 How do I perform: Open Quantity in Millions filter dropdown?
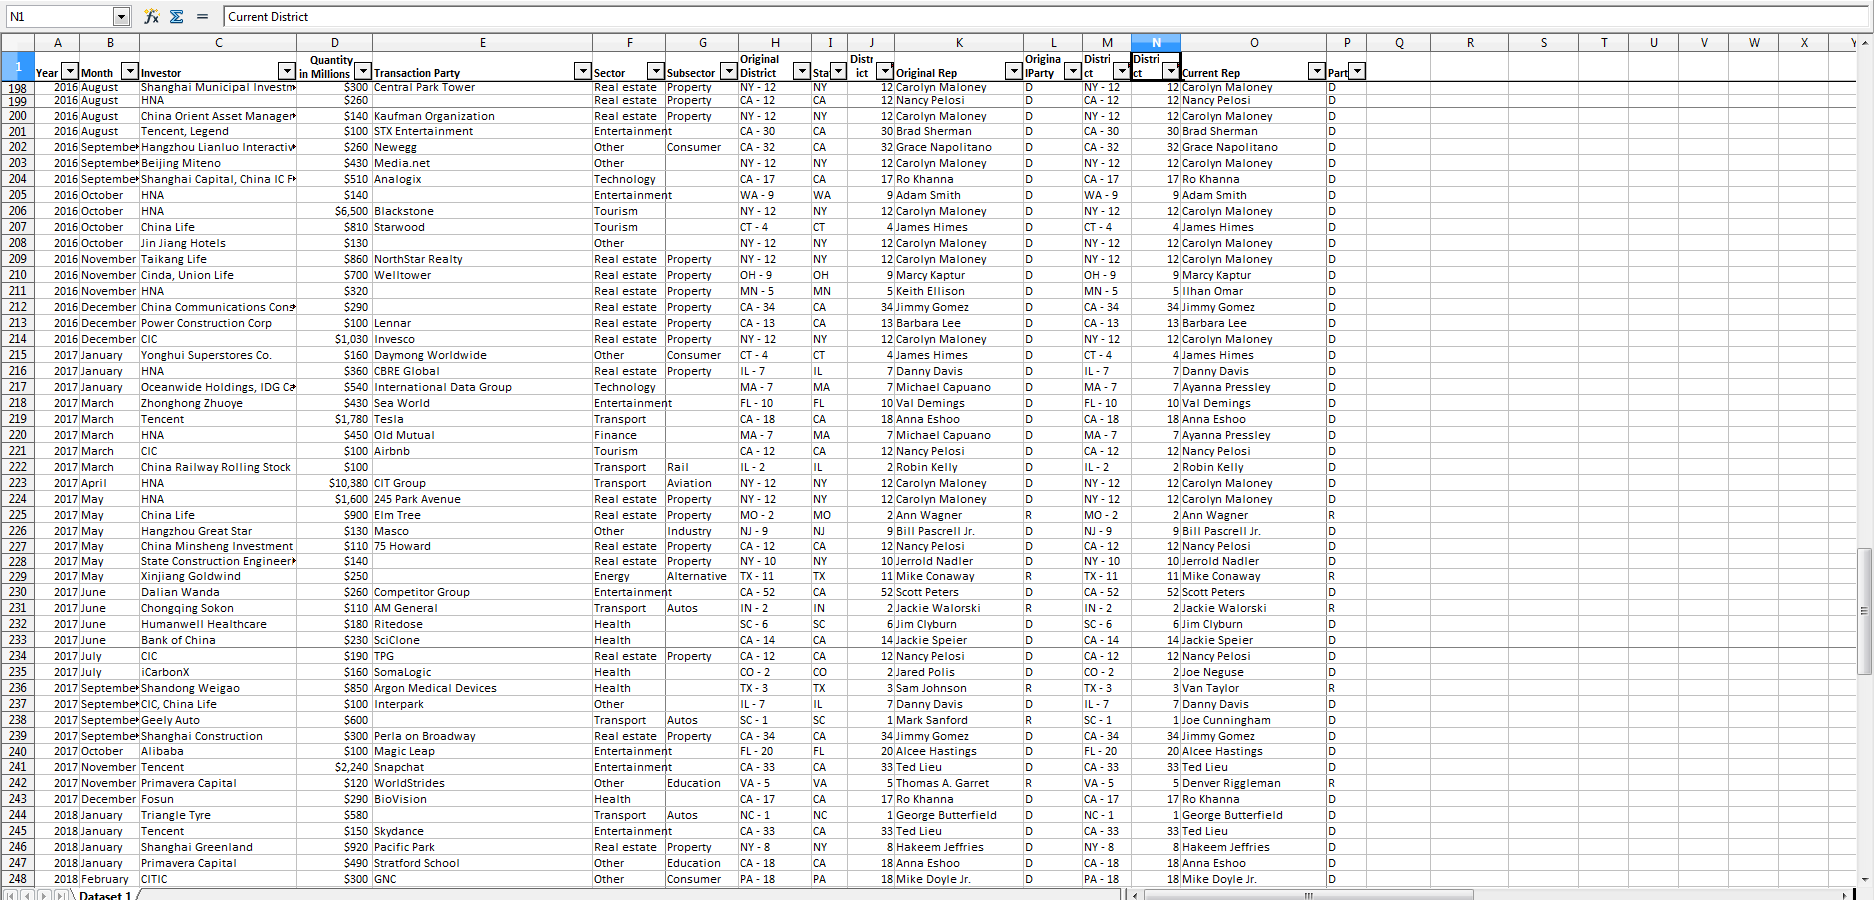coord(363,71)
